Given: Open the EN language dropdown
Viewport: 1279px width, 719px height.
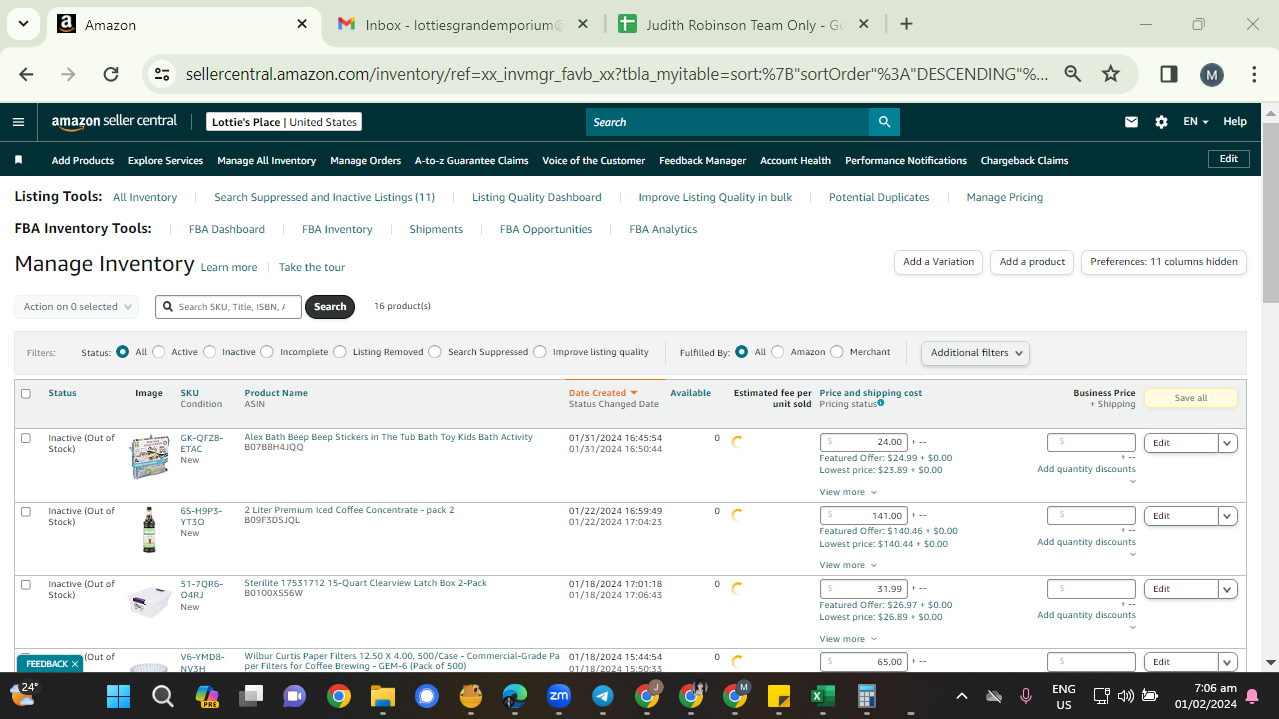Looking at the screenshot, I should (x=1196, y=122).
